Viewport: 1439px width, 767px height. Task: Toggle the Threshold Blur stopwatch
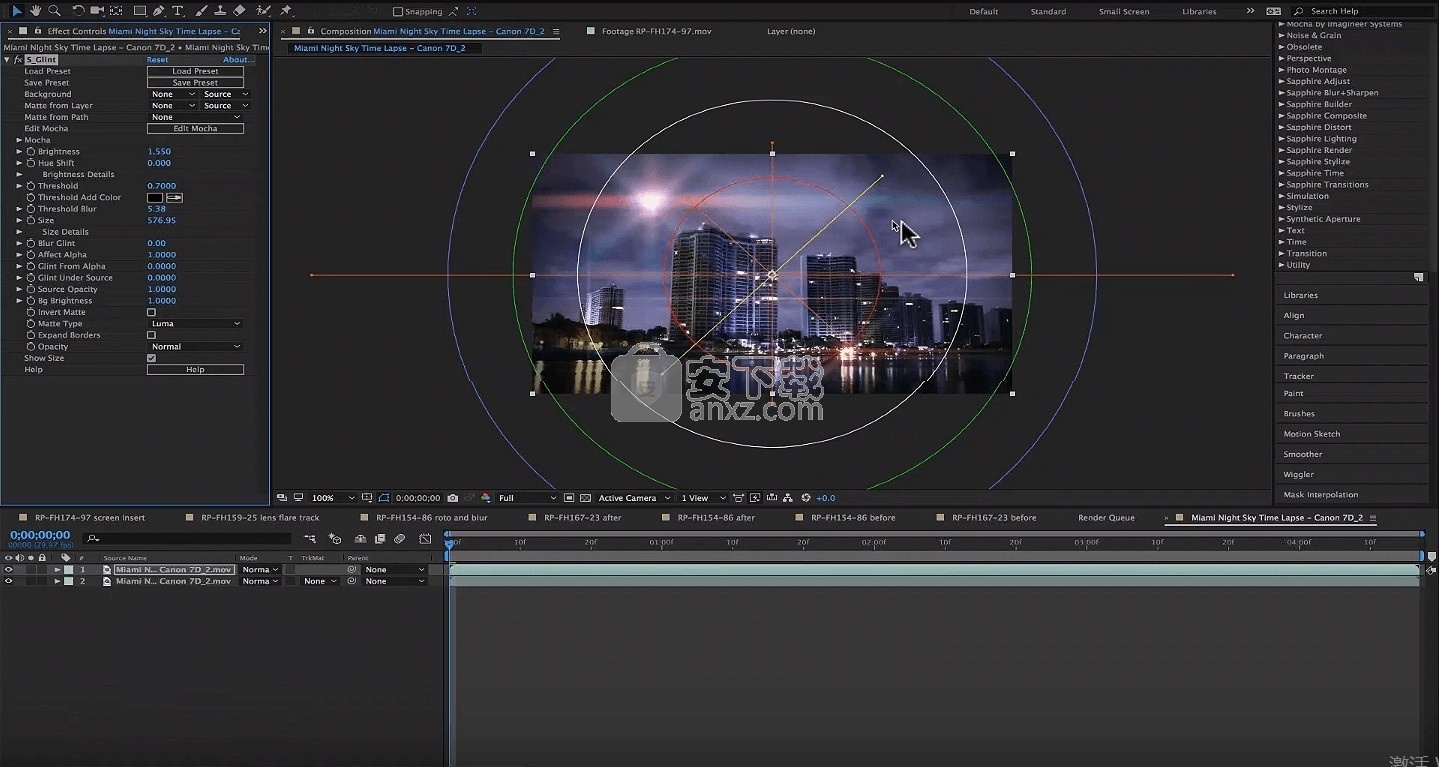pyautogui.click(x=31, y=209)
